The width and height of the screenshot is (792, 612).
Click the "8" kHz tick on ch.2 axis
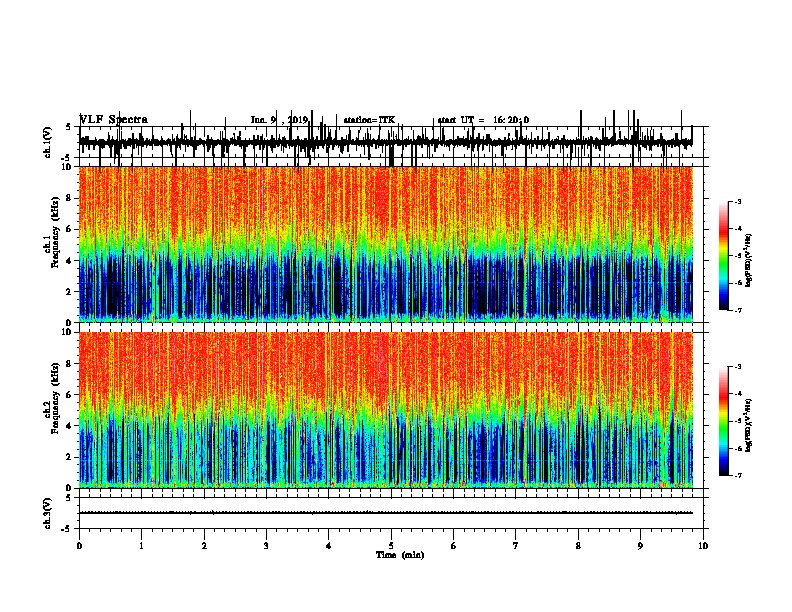point(69,364)
